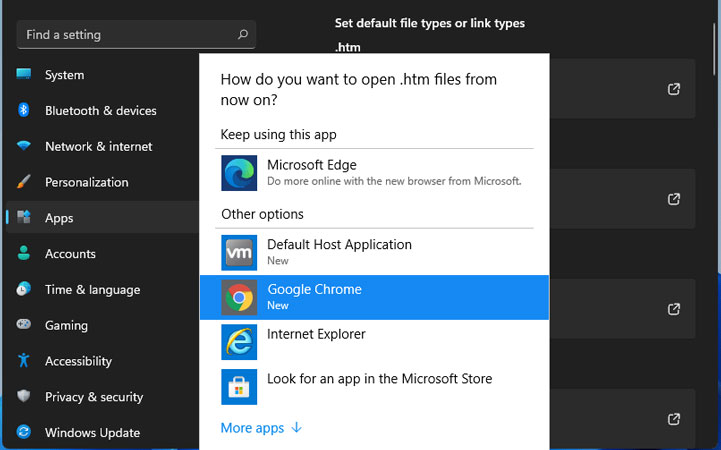
Task: Click the game controller Gaming icon
Action: pyautogui.click(x=23, y=325)
